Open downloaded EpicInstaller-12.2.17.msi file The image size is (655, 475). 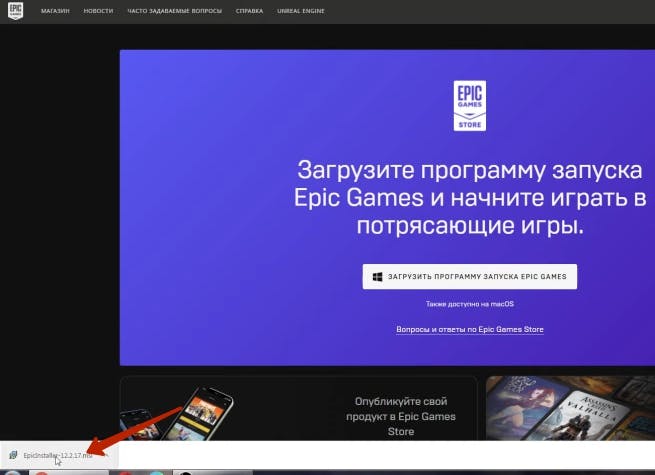click(57, 455)
